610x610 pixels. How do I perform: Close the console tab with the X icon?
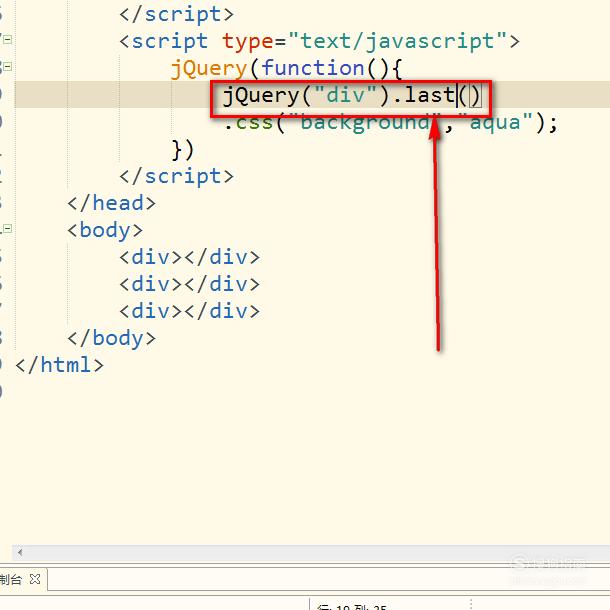pyautogui.click(x=35, y=579)
